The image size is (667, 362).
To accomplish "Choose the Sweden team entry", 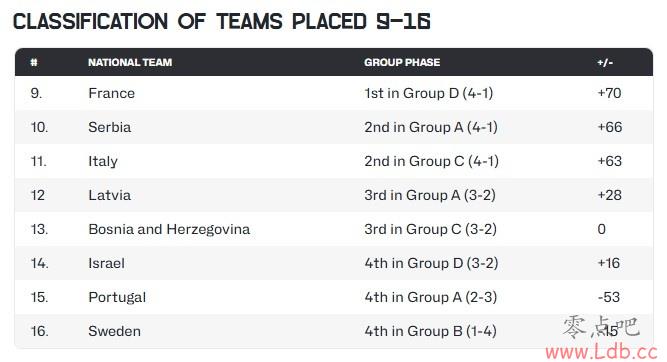I will pos(114,331).
